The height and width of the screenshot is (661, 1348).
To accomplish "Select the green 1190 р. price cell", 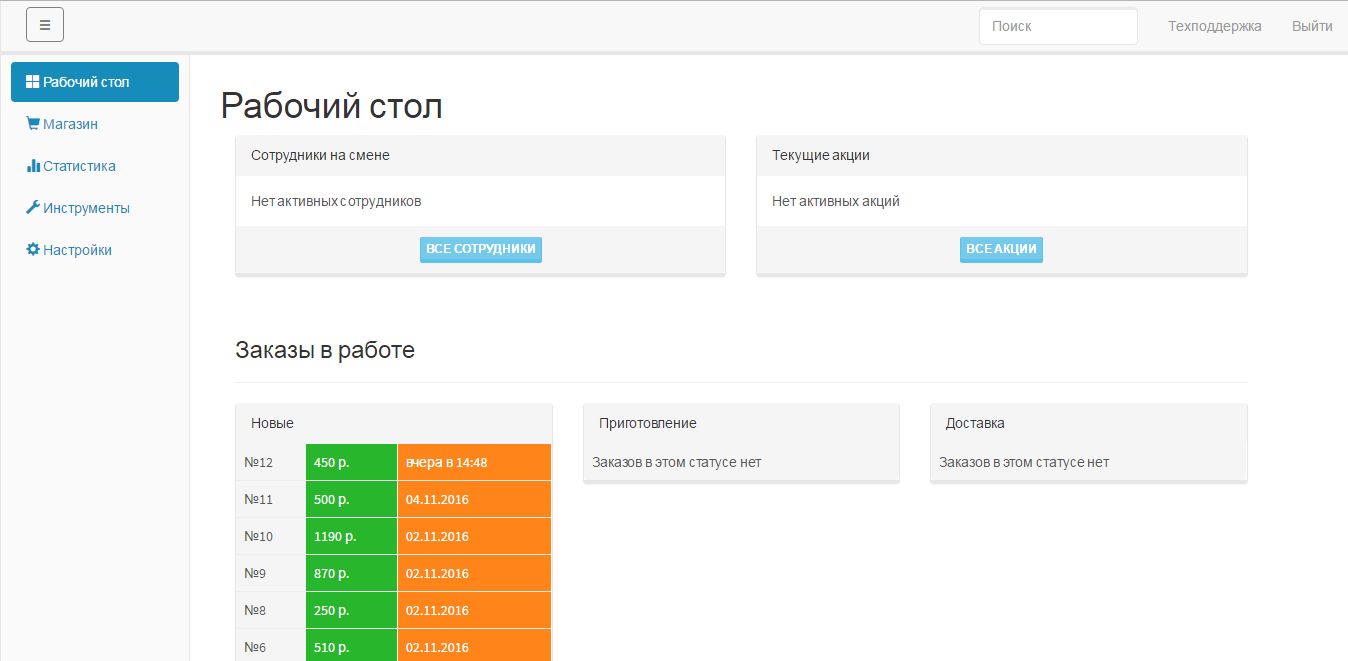I will point(351,537).
